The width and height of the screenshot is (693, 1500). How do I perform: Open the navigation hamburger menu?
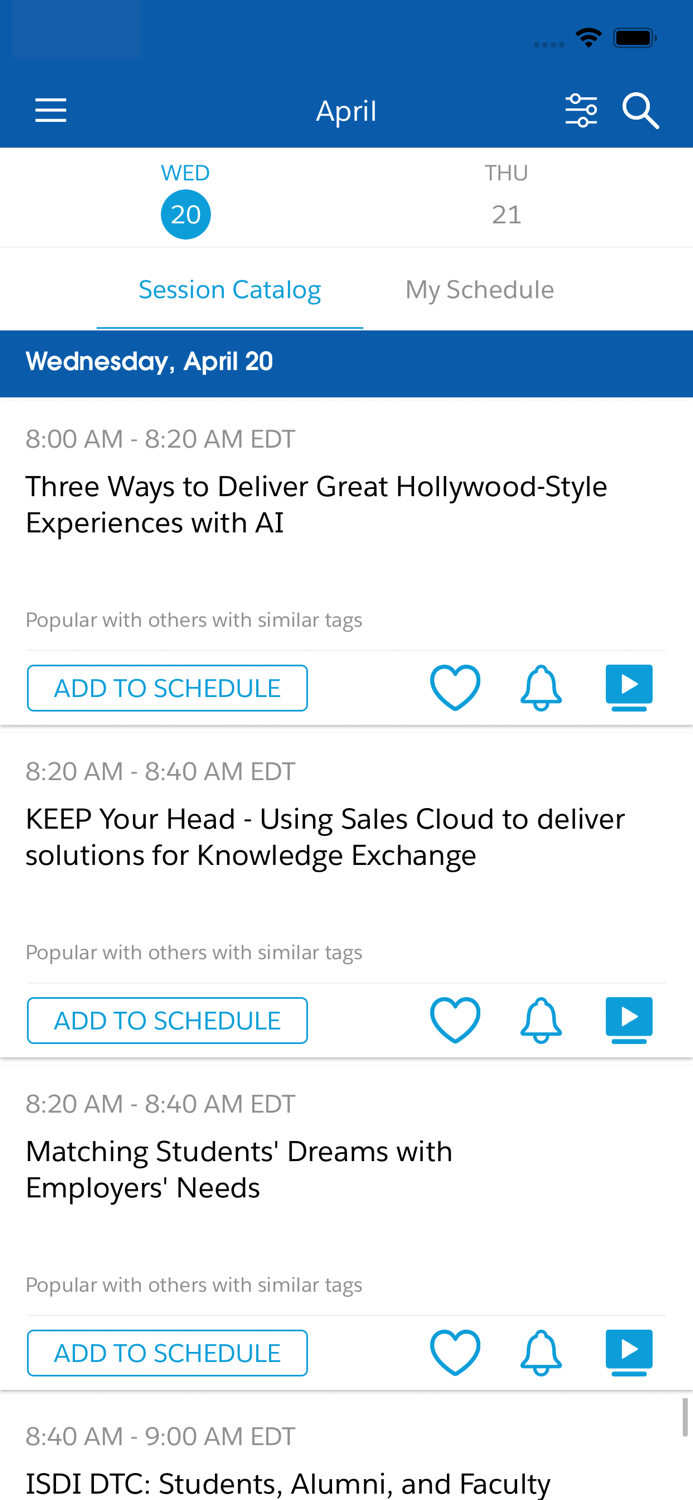pos(48,110)
